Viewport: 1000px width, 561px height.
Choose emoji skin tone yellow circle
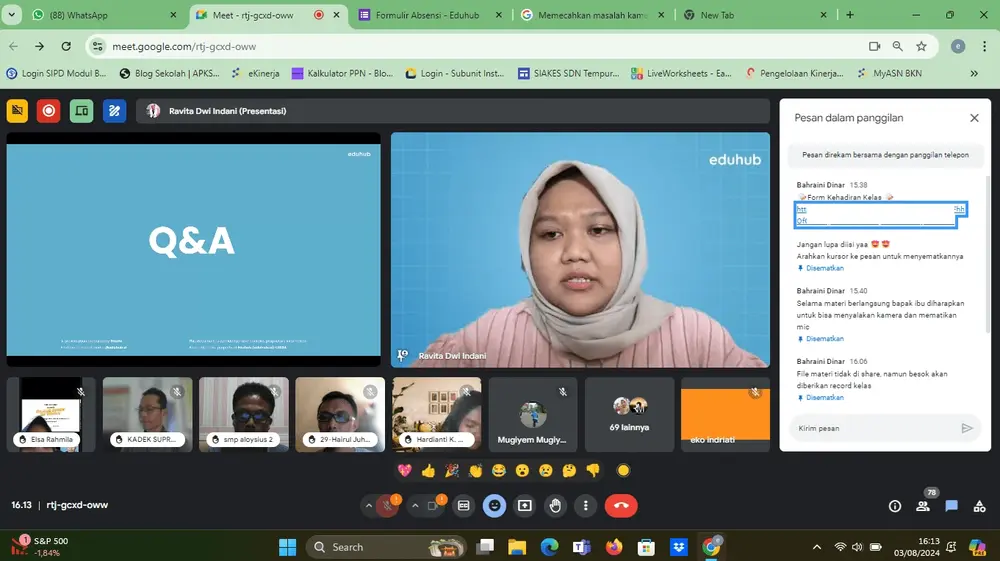coord(624,470)
